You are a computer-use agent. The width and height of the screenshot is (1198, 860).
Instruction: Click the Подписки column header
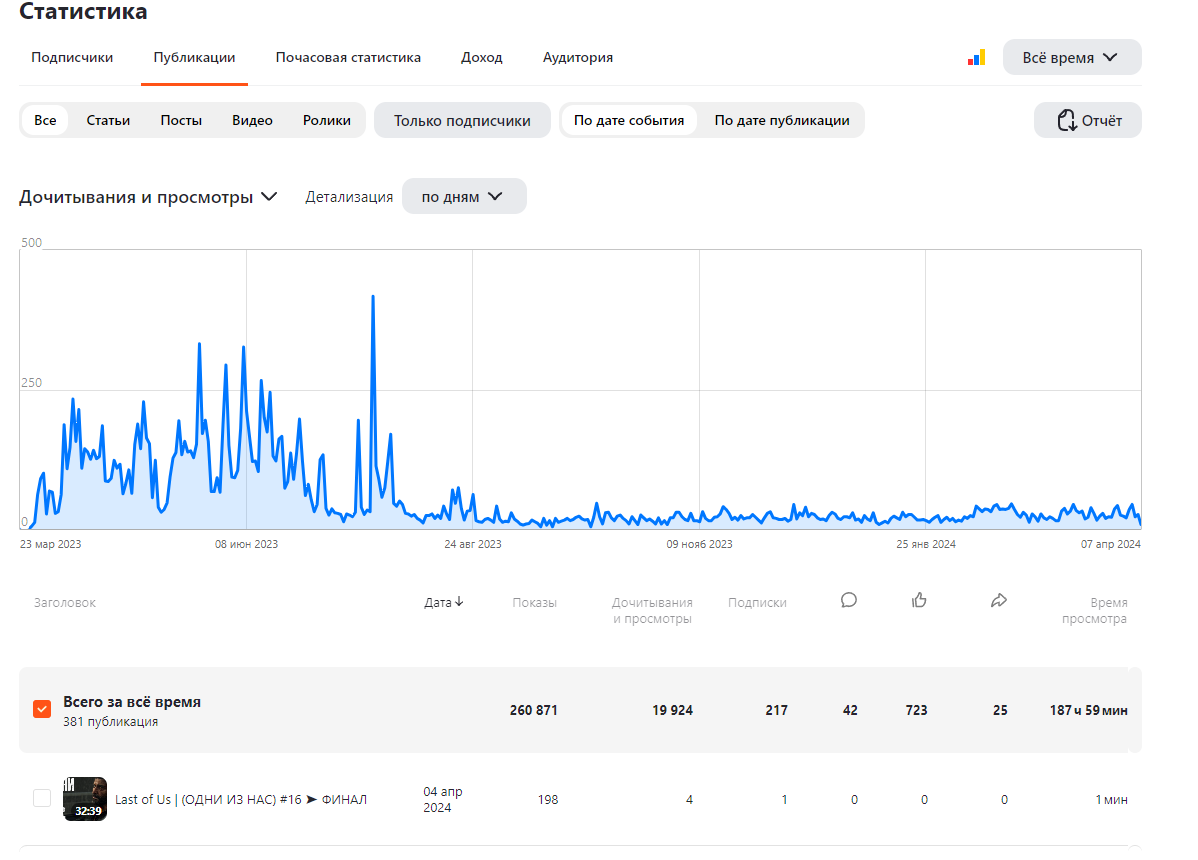(757, 602)
